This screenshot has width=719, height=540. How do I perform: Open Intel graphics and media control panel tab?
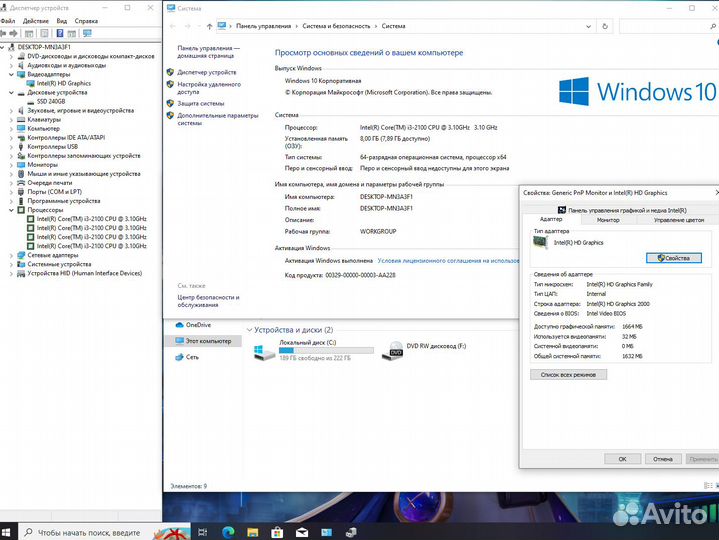pos(622,210)
